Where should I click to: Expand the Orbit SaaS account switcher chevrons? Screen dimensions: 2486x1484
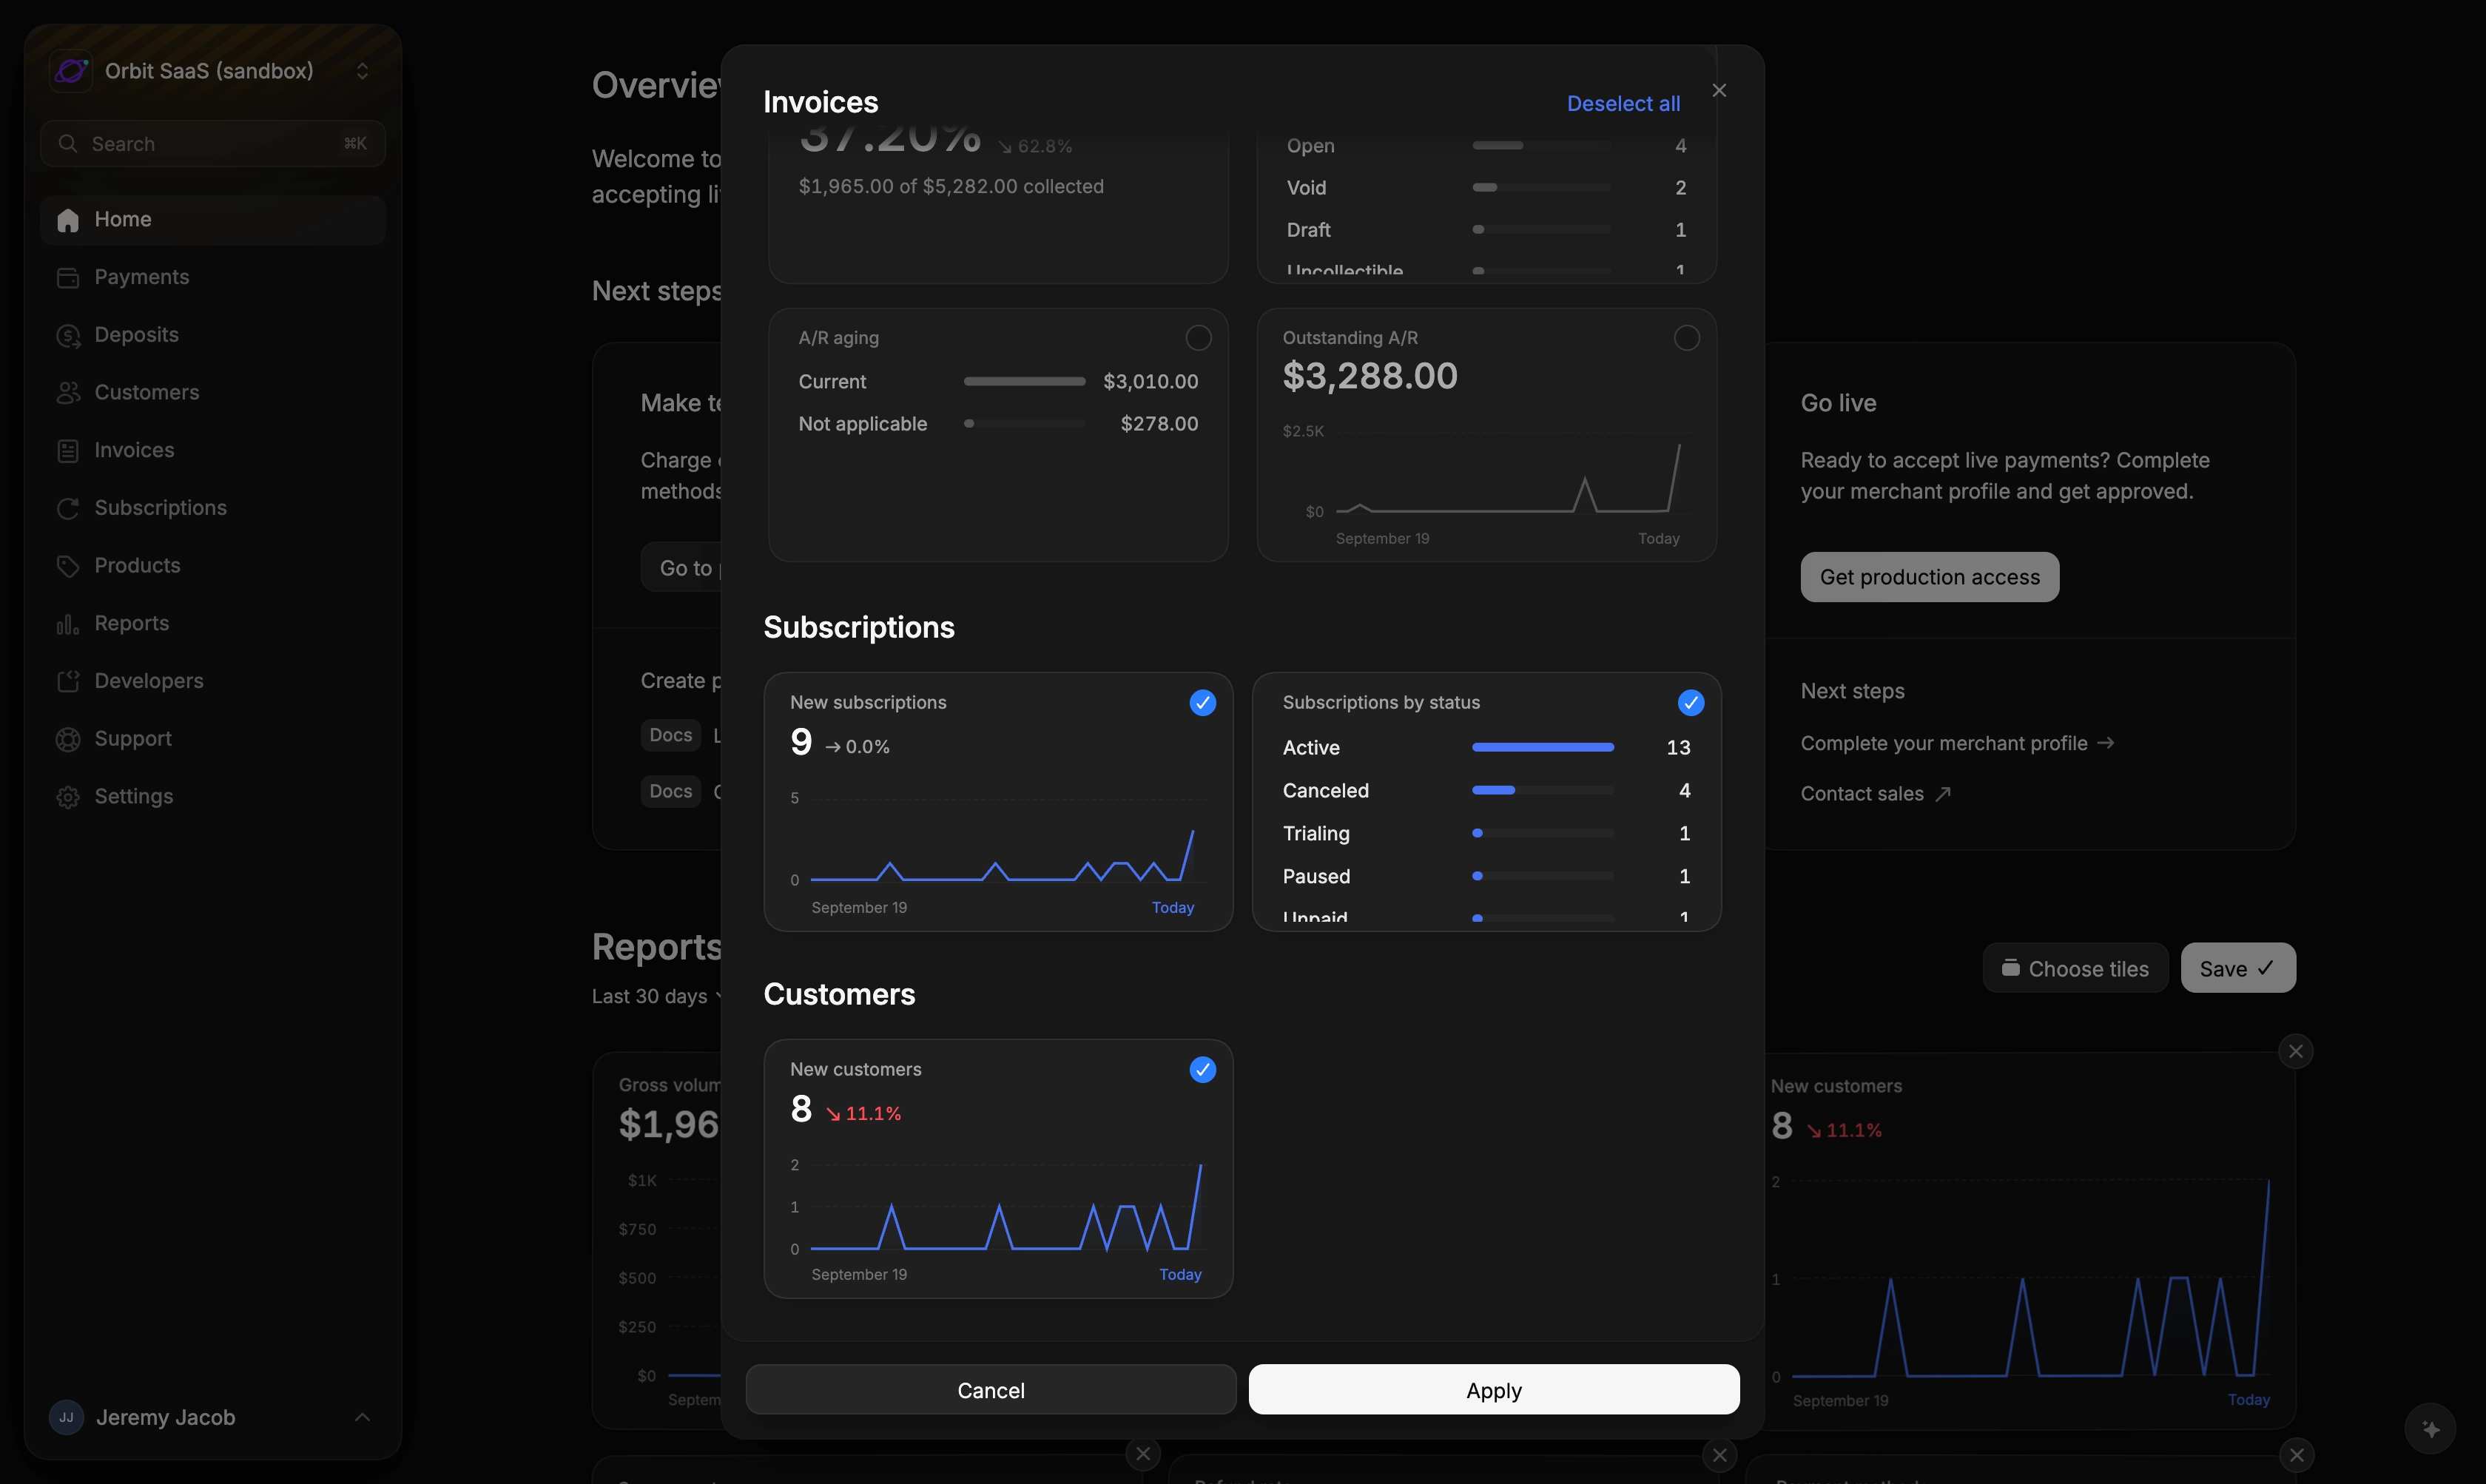[x=362, y=71]
